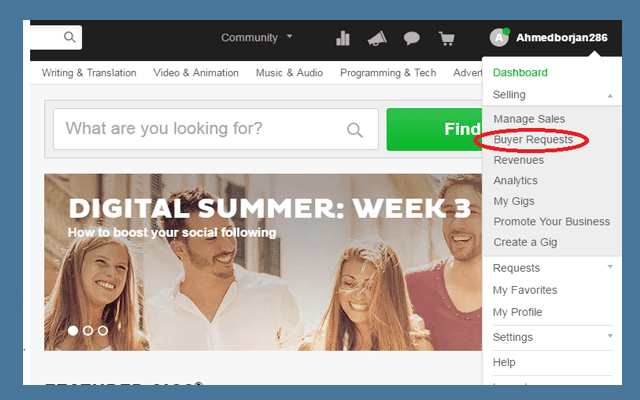Click the Digital Summer Week 3 banner
The image size is (640, 400).
263,262
